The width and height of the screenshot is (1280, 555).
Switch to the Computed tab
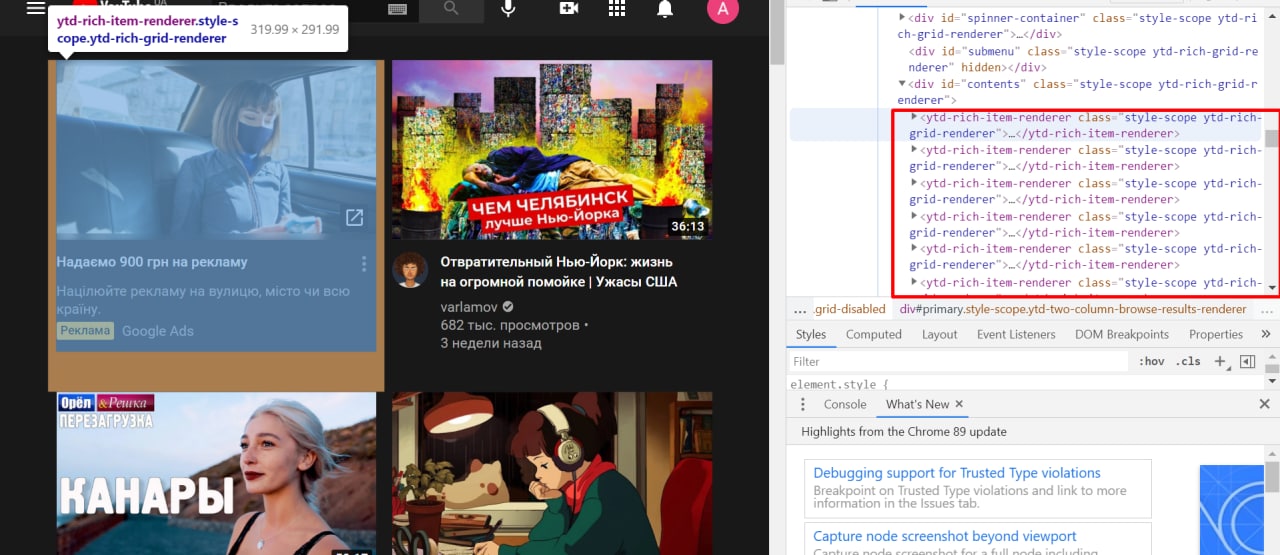(874, 334)
